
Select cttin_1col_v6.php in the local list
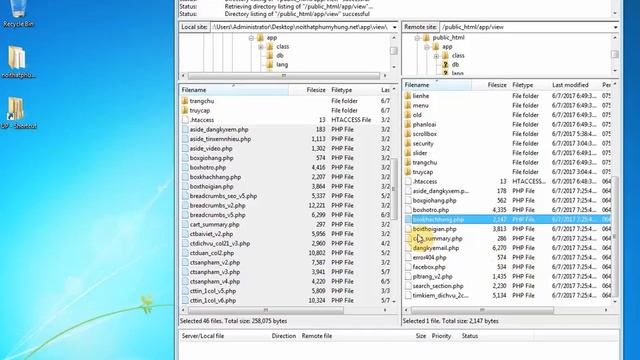(213, 300)
